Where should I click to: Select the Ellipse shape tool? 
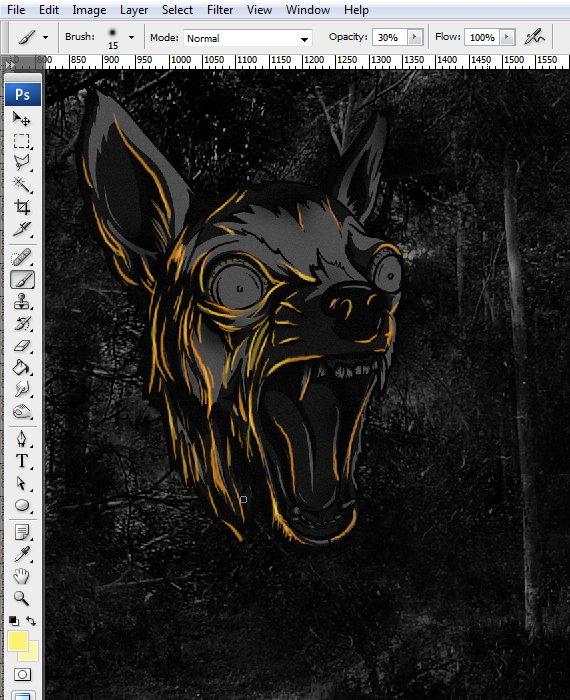pos(21,505)
